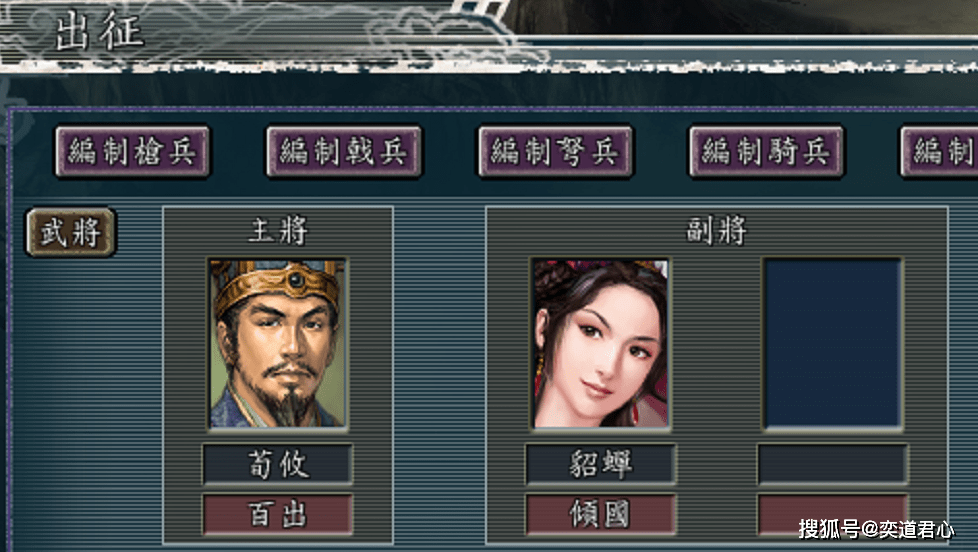
Task: Open the 武將 officer selection button
Action: click(x=71, y=233)
